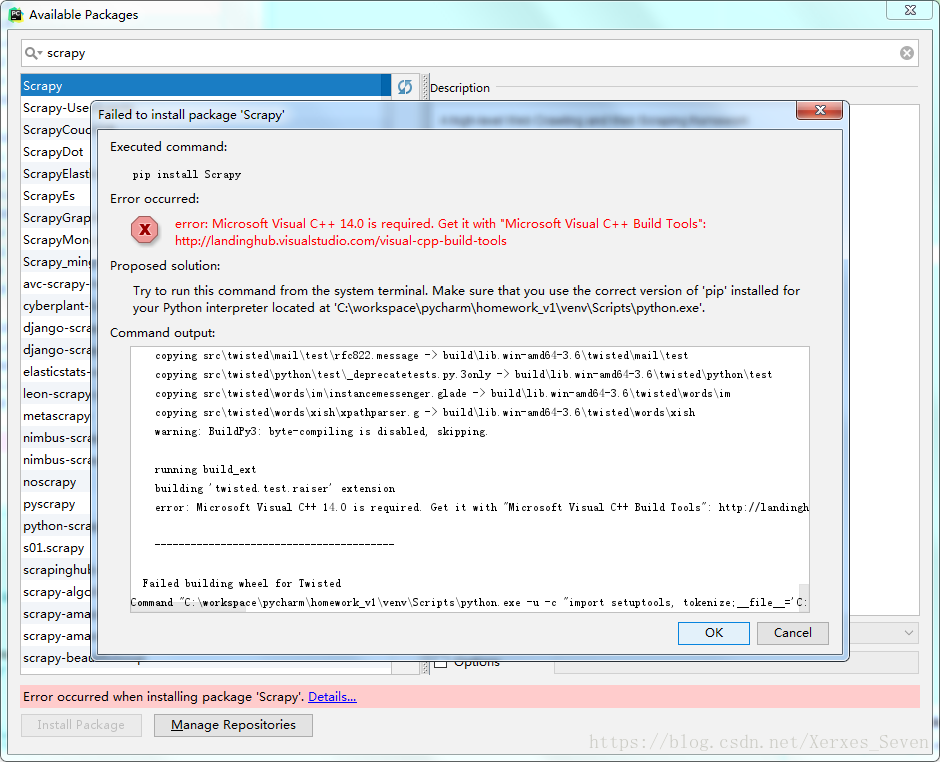
Task: Select ScrapyElast entry in package list
Action: click(56, 174)
